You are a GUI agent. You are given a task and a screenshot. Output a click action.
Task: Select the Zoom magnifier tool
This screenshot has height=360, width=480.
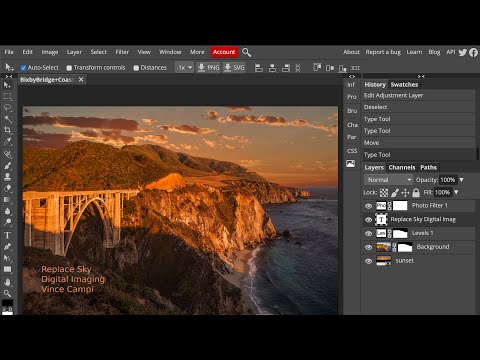(x=7, y=293)
